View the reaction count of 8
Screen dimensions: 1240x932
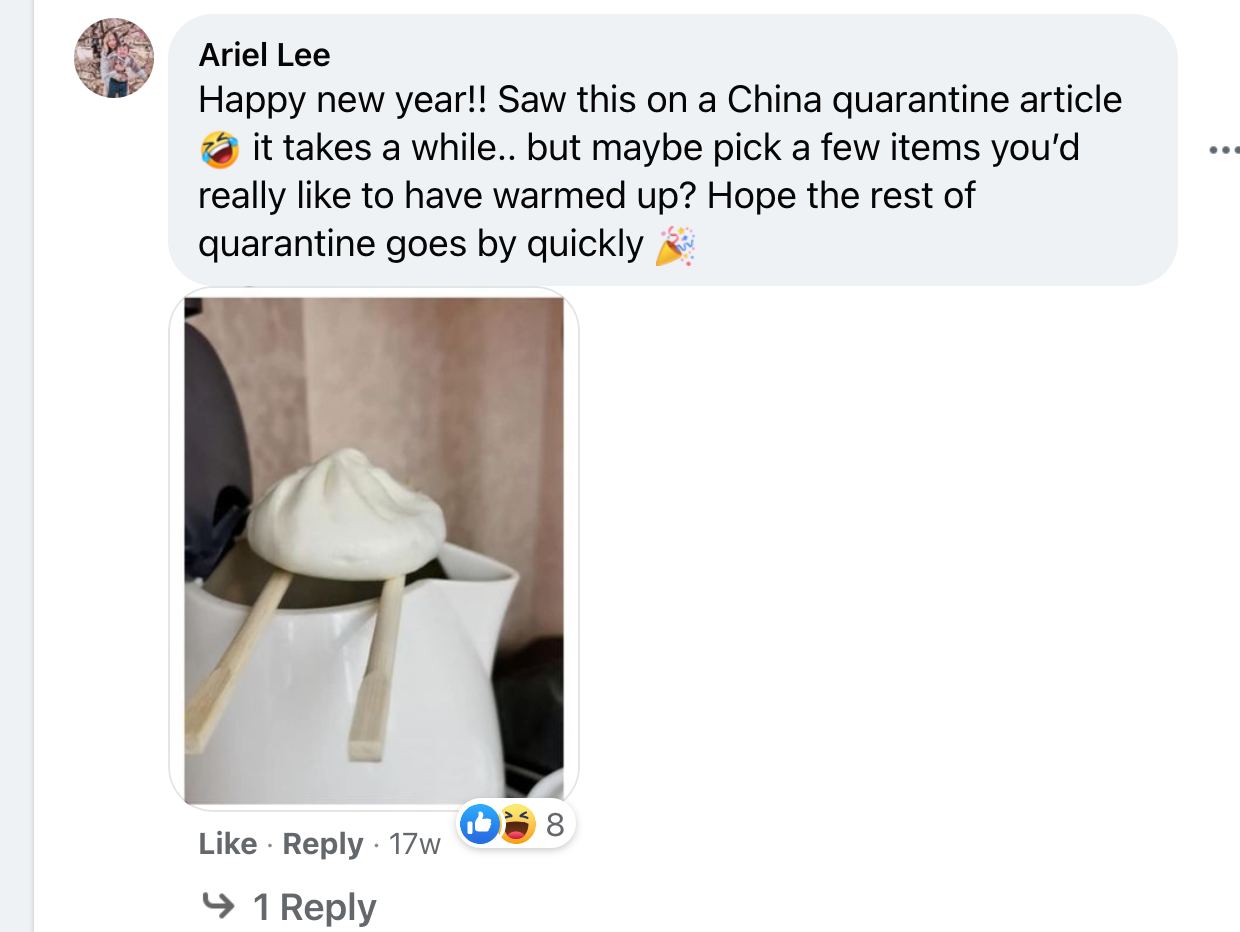click(555, 825)
